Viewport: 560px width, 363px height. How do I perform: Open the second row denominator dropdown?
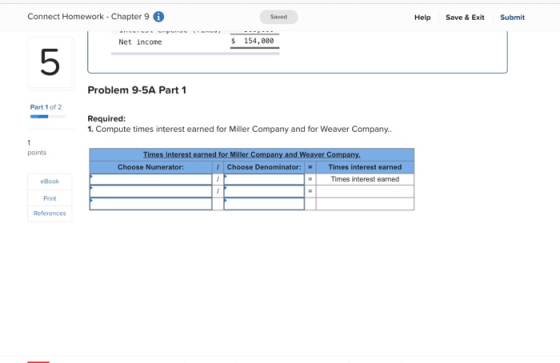pos(264,191)
